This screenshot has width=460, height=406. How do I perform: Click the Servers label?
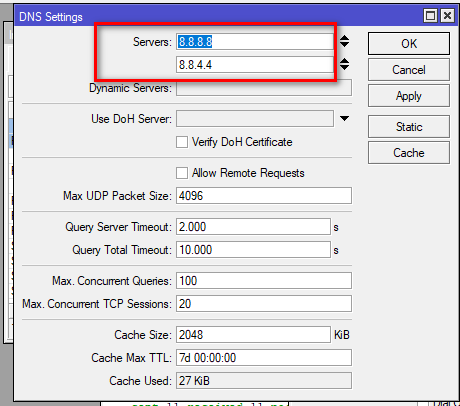pos(152,42)
